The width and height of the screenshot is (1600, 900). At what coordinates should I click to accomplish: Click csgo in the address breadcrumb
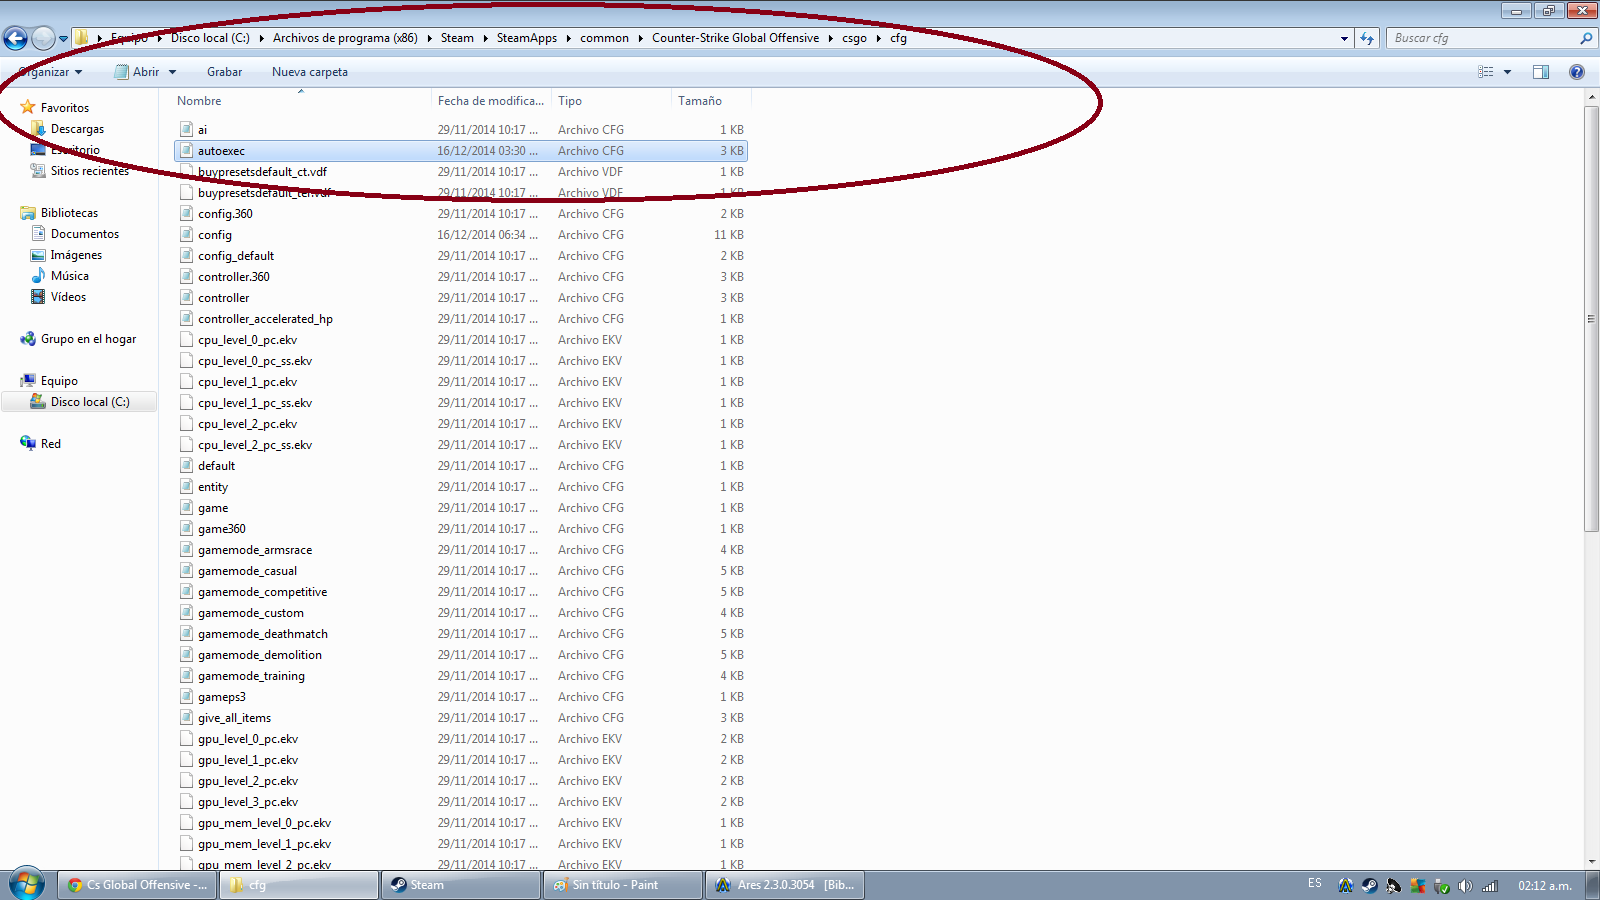tap(854, 38)
